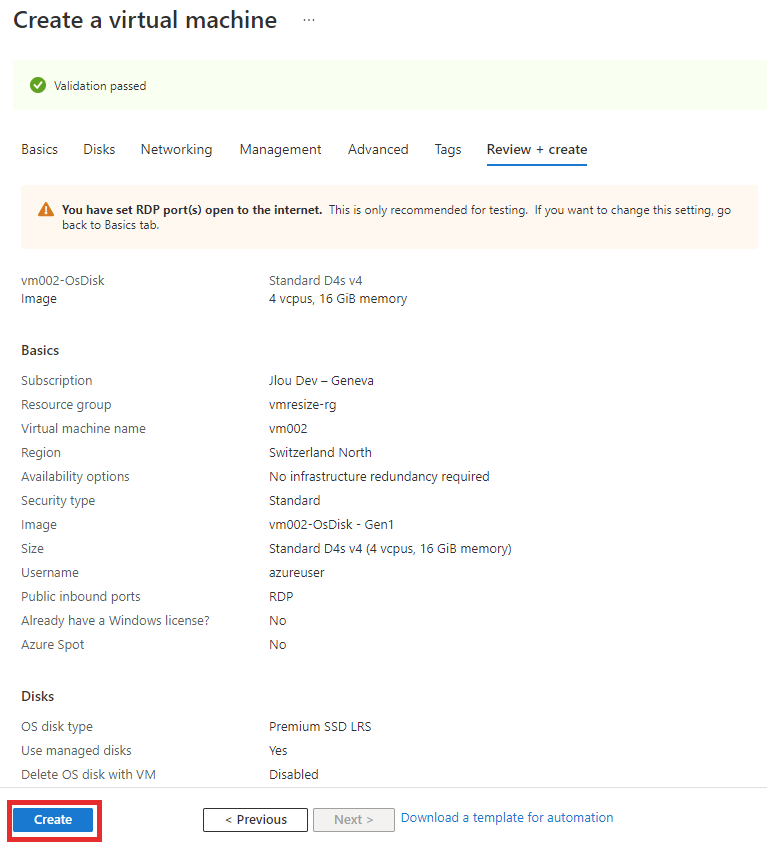Viewport: 767px width, 857px height.
Task: Click the Disks section heading
Action: pyautogui.click(x=37, y=696)
